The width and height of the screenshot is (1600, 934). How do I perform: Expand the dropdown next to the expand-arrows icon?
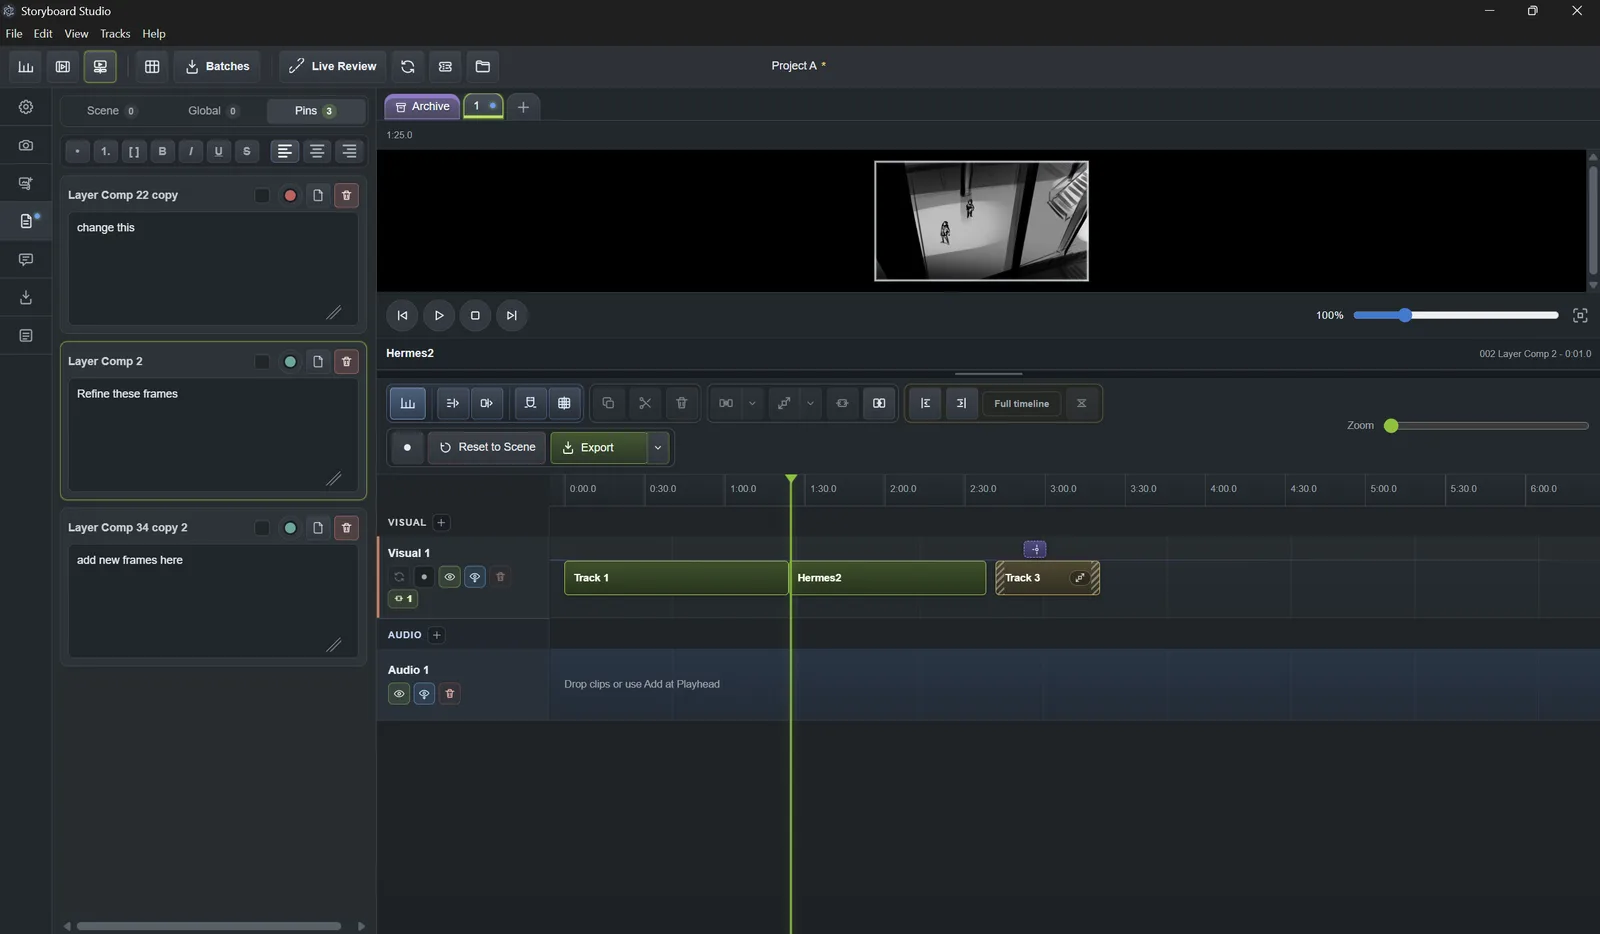(810, 403)
